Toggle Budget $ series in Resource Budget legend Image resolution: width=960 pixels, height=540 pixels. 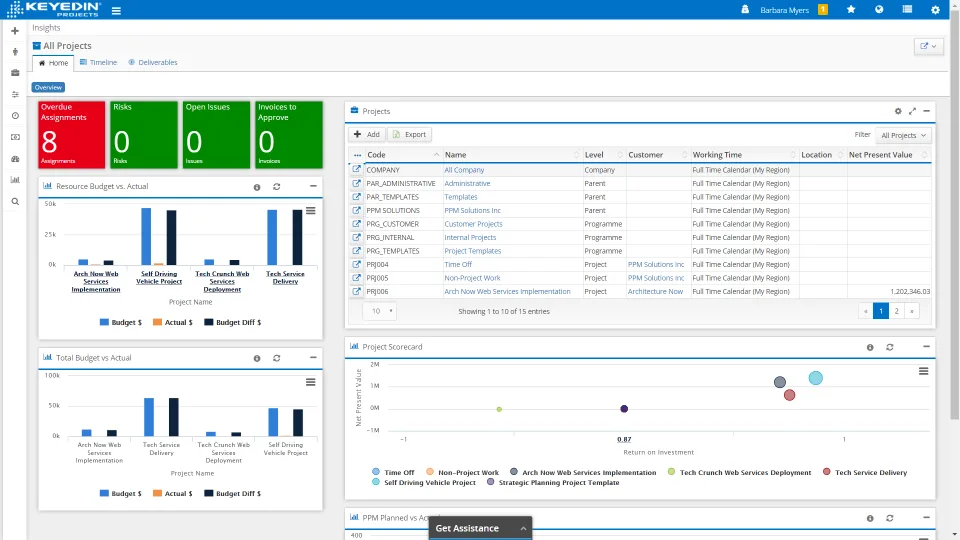[x=121, y=322]
